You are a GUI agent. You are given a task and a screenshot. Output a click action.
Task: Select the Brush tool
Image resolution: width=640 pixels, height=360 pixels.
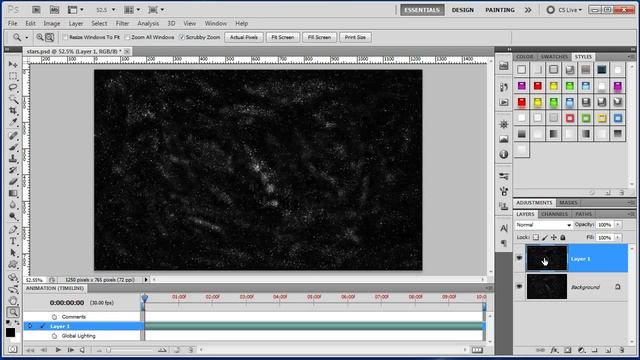13,147
